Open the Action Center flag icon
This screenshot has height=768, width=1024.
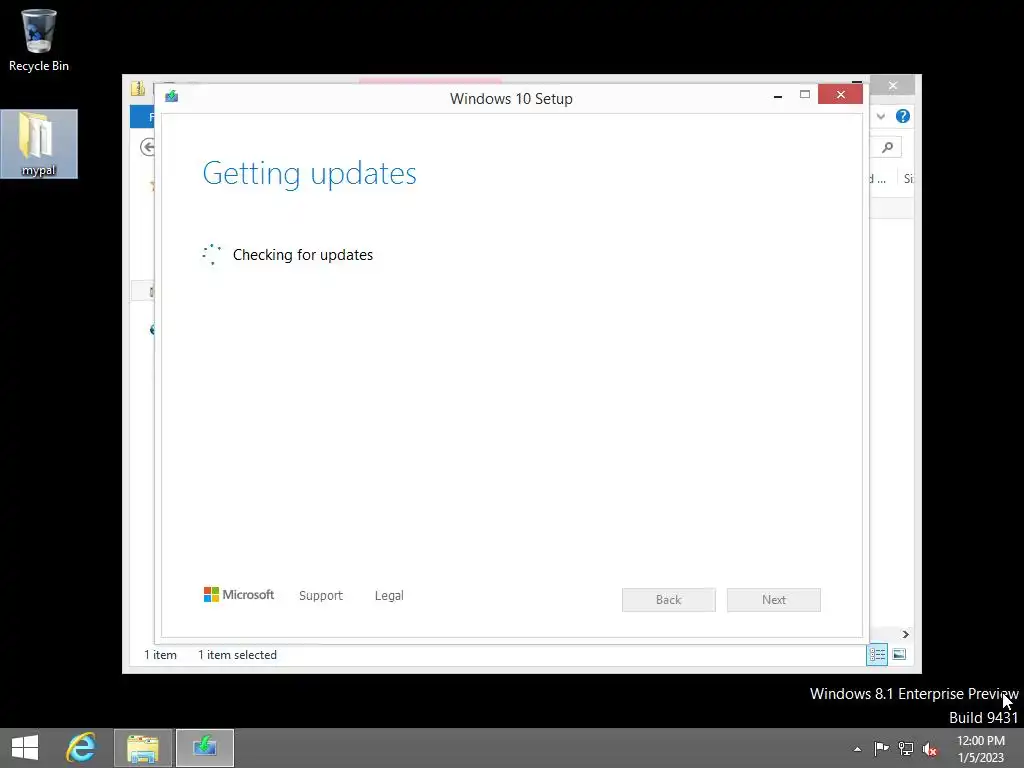(x=882, y=748)
